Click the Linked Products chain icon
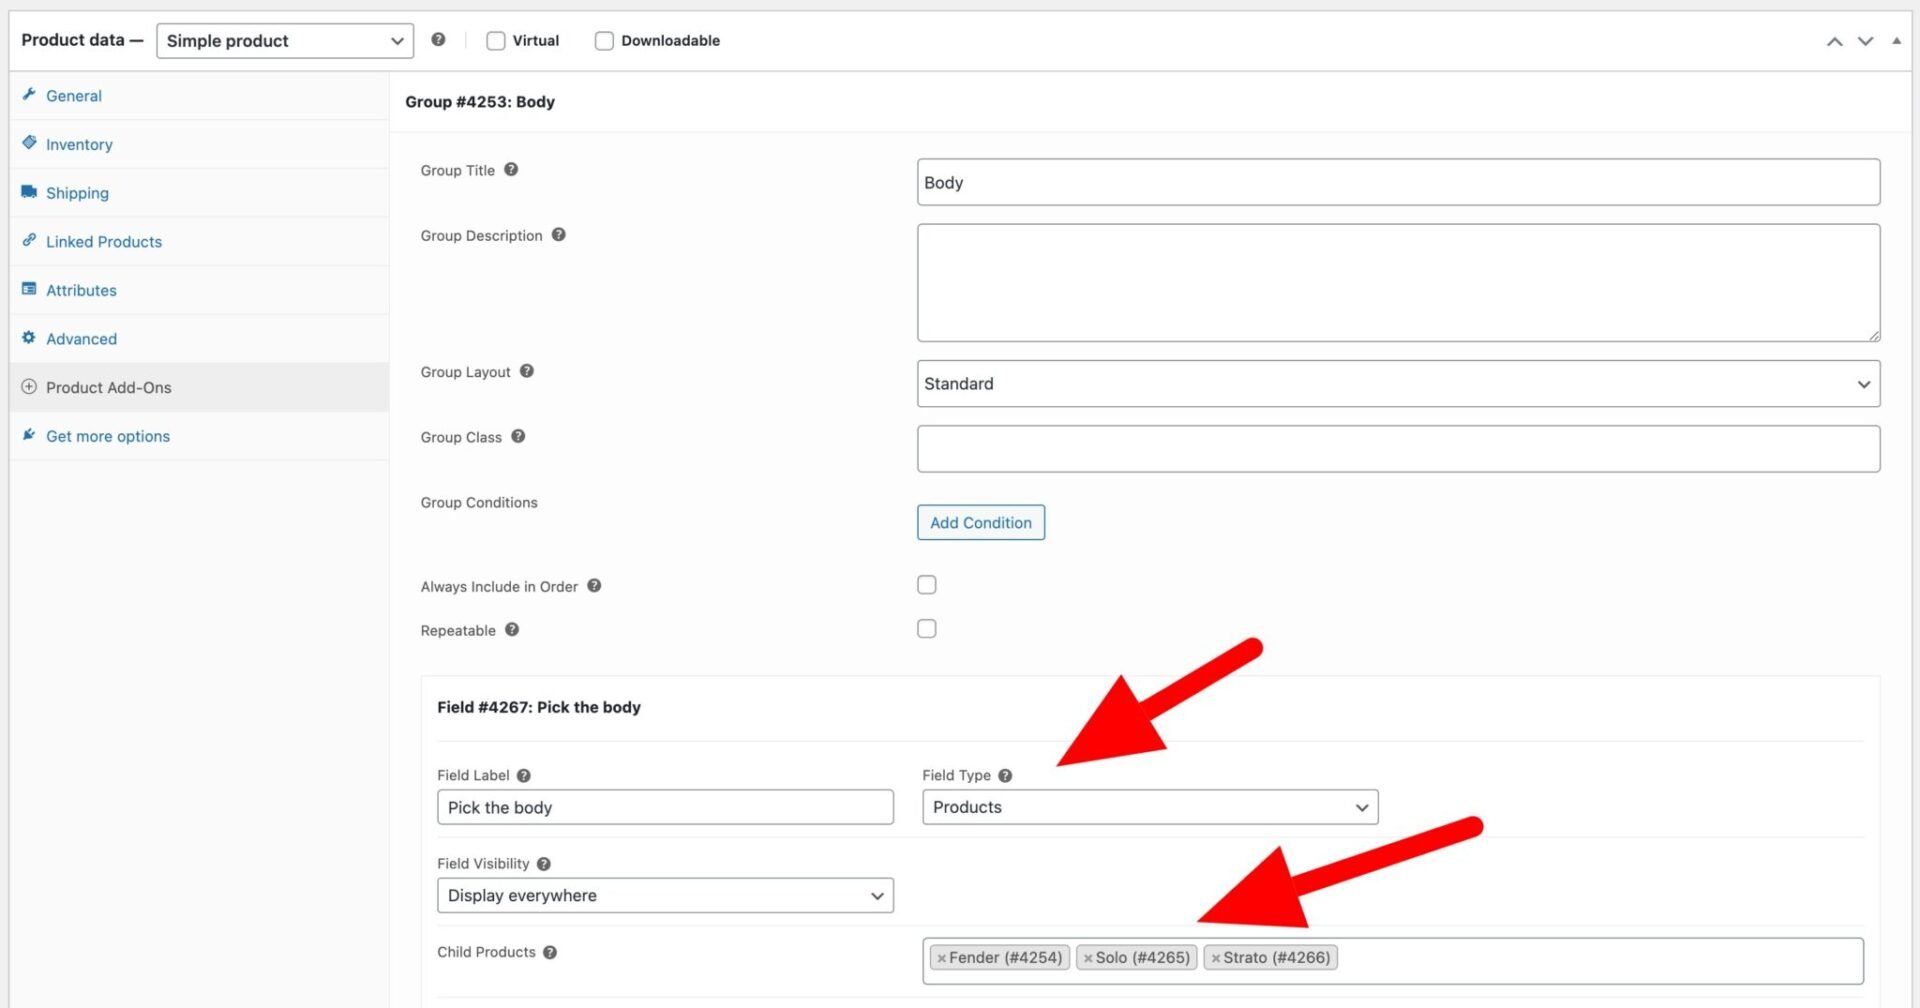 29,240
